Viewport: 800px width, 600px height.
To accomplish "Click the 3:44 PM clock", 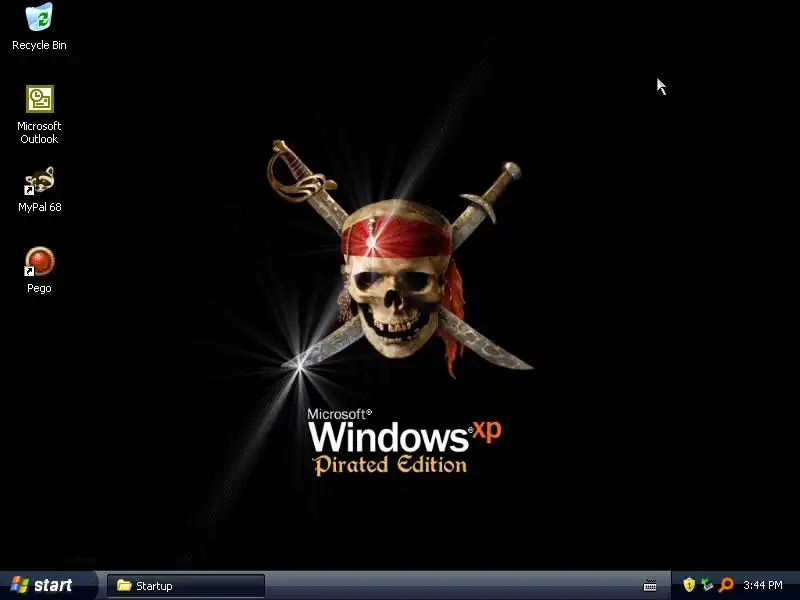I will pos(763,585).
